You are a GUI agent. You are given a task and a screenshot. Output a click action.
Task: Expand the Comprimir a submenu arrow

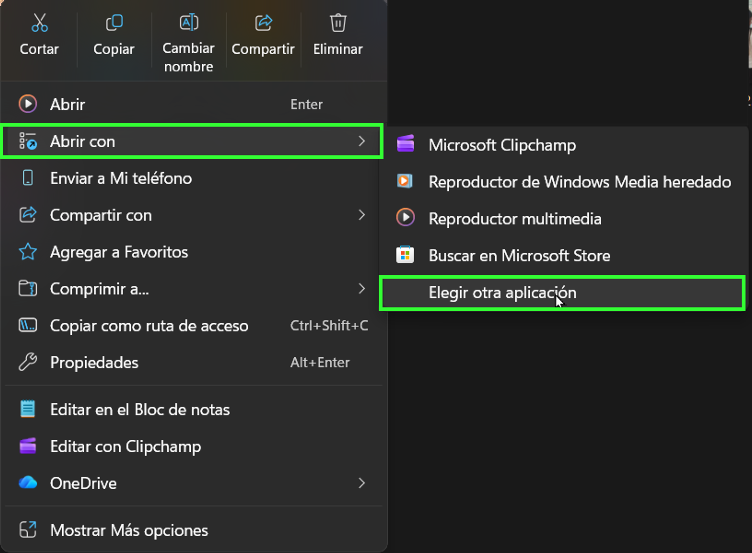pyautogui.click(x=362, y=289)
